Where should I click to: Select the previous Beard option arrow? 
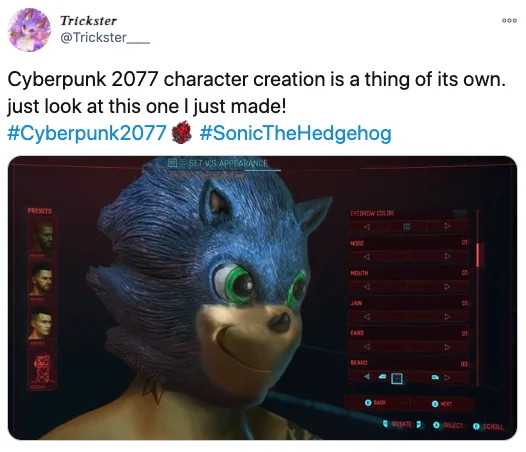(367, 377)
